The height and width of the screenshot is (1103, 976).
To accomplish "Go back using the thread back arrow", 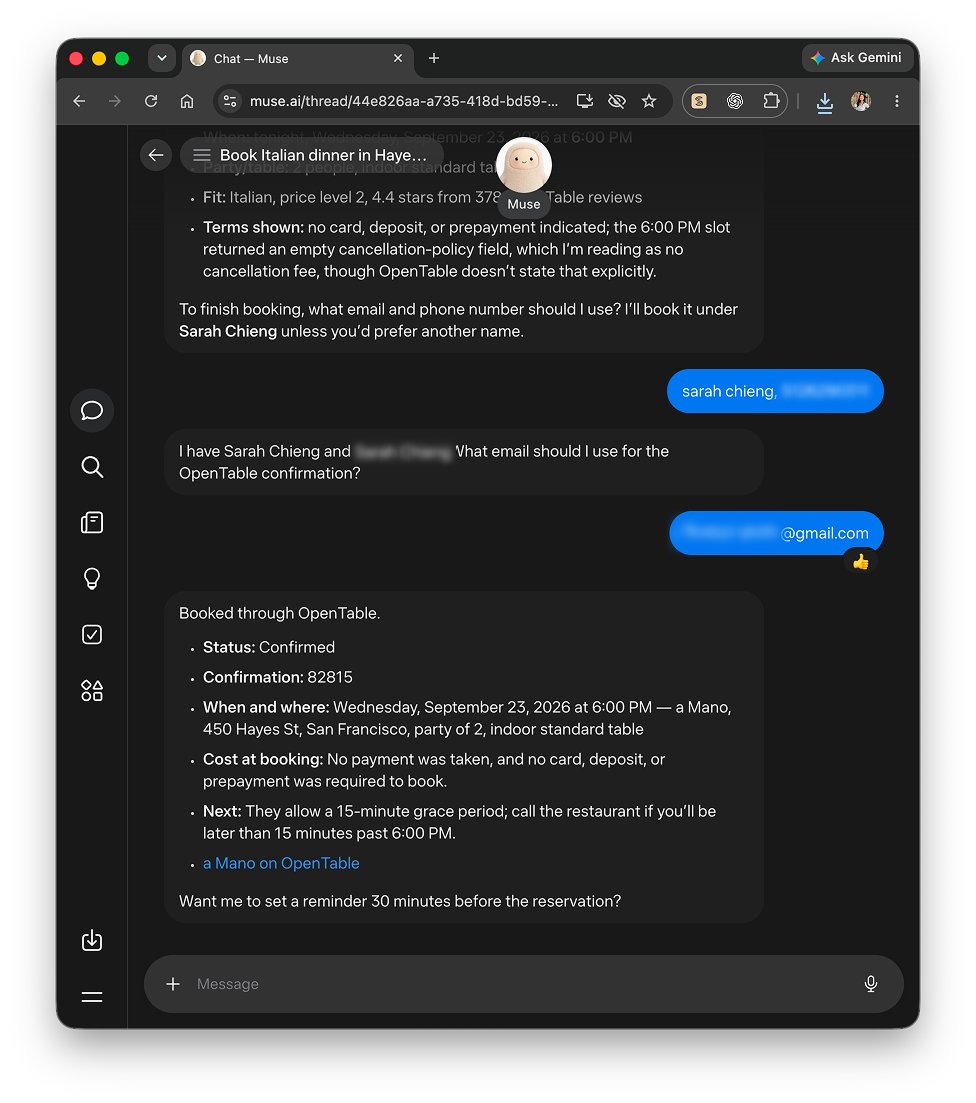I will pyautogui.click(x=156, y=155).
